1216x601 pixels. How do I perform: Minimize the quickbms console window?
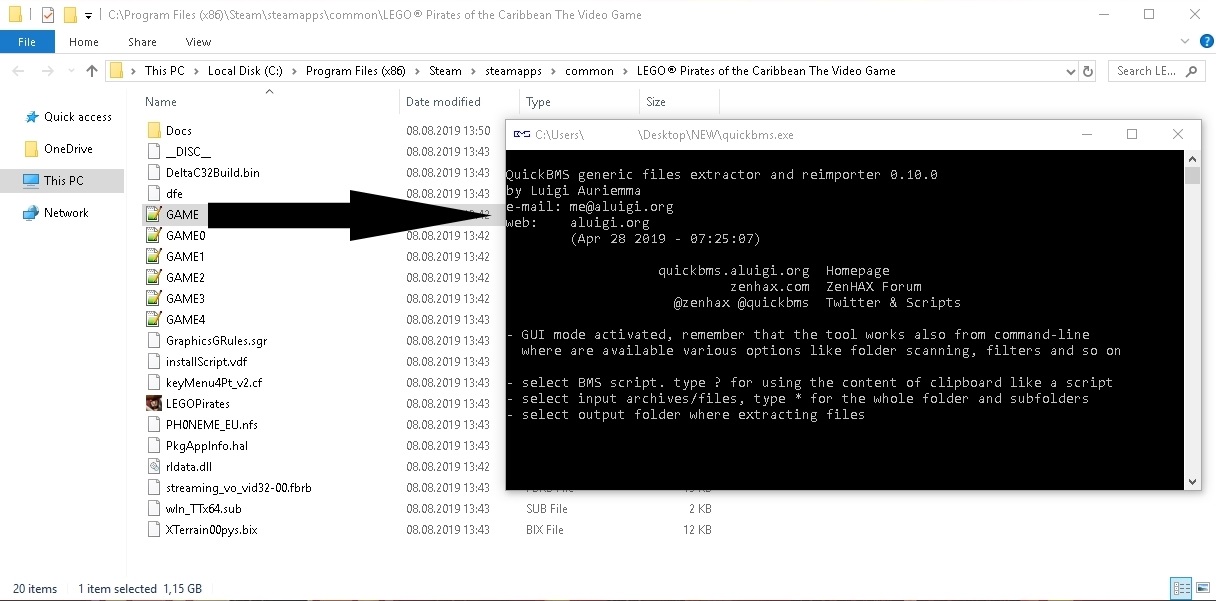1086,134
